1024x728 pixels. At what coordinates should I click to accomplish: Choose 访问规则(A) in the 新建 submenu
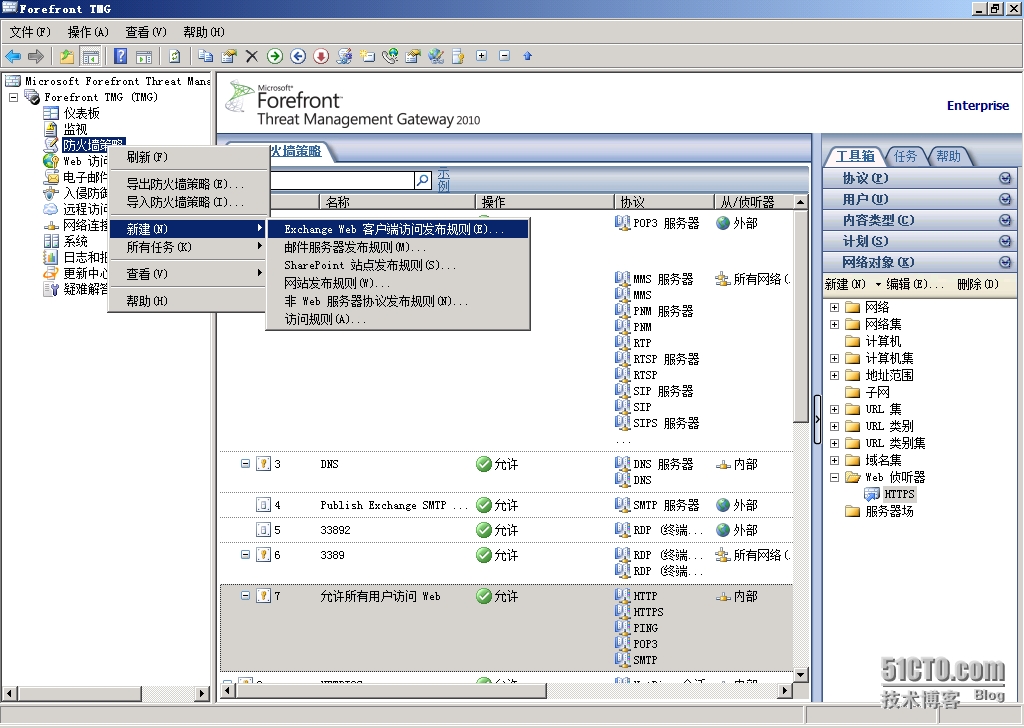coord(325,319)
